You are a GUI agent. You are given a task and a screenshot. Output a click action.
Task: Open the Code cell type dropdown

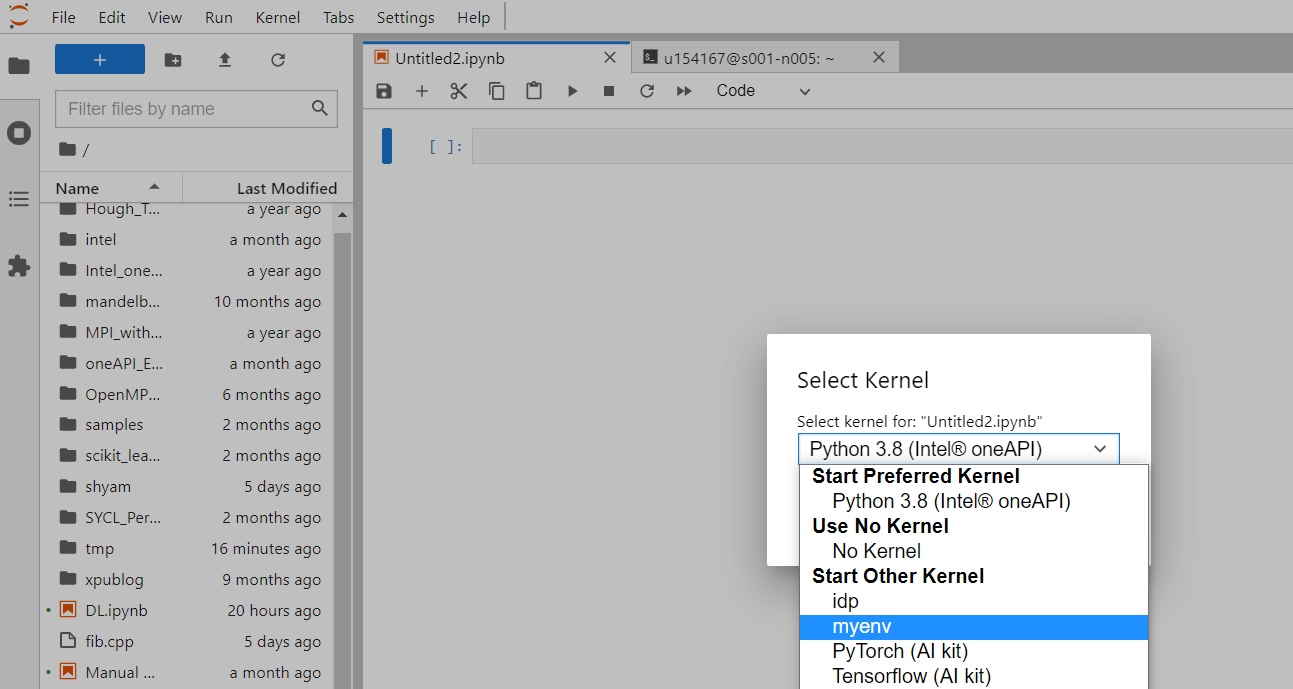tap(764, 91)
